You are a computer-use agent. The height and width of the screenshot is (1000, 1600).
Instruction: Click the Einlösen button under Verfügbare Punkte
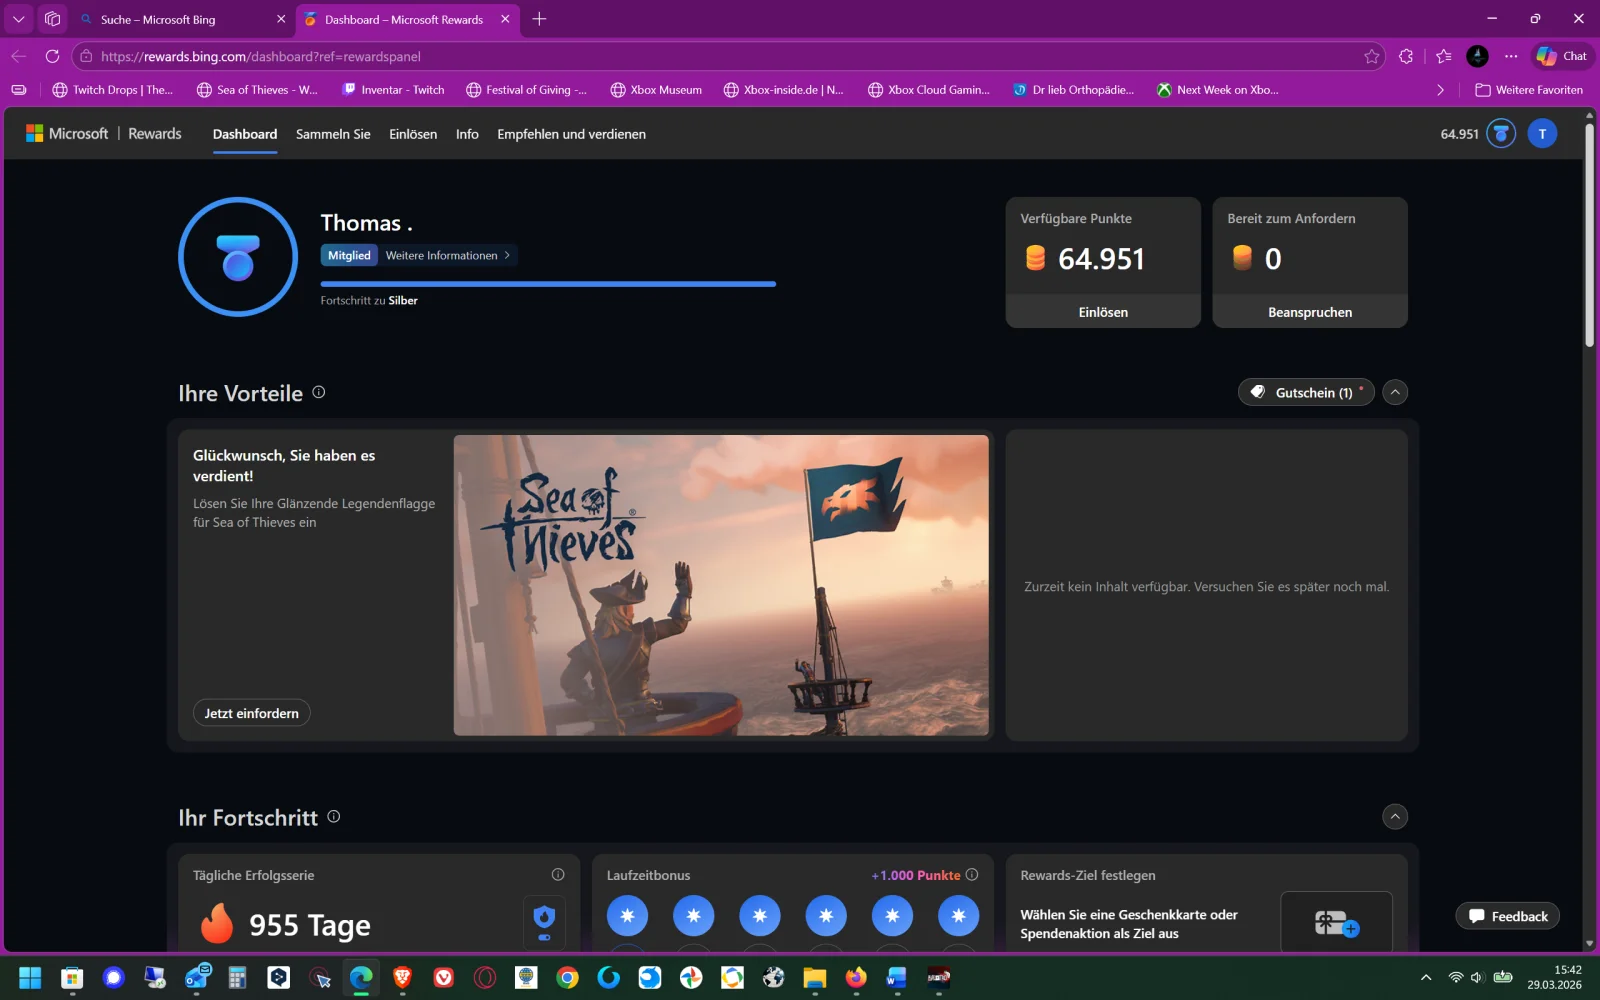click(x=1103, y=312)
